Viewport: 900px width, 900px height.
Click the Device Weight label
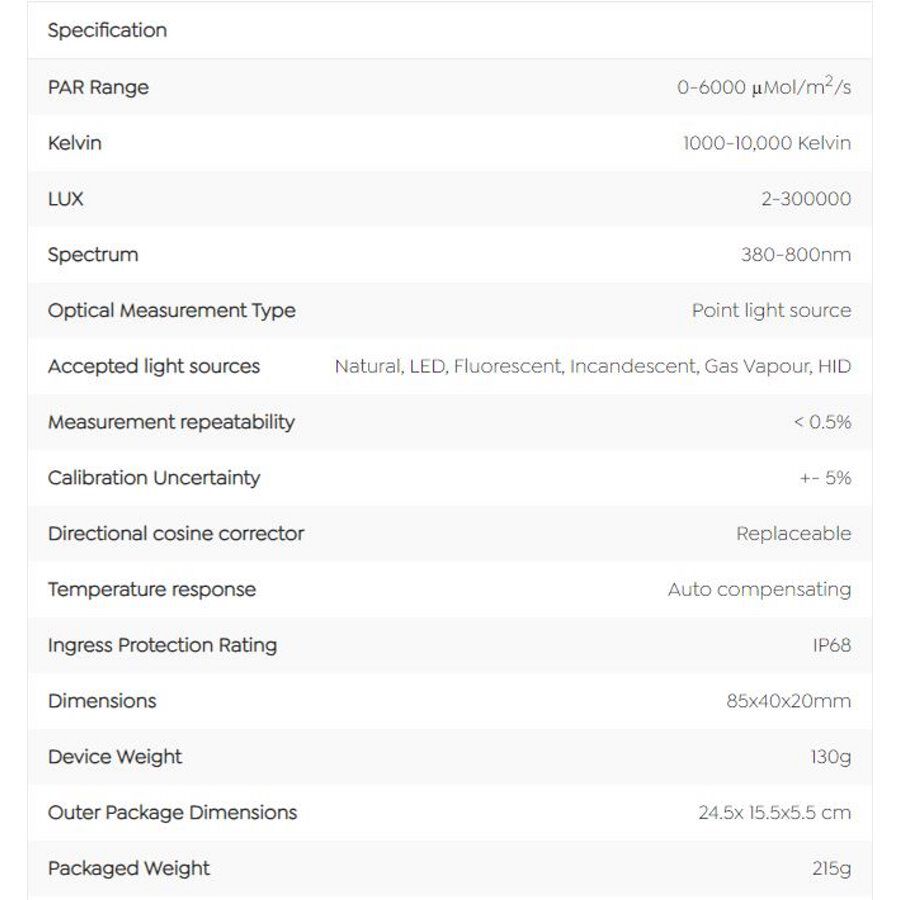click(115, 757)
